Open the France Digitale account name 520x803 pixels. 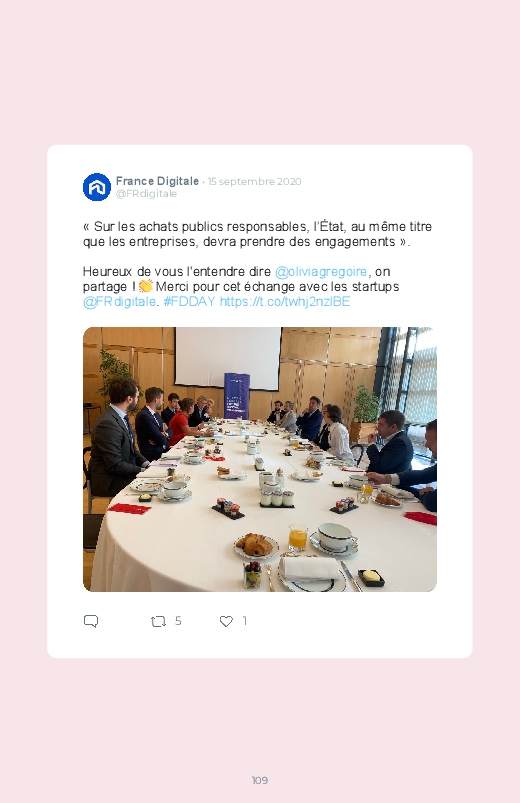157,181
